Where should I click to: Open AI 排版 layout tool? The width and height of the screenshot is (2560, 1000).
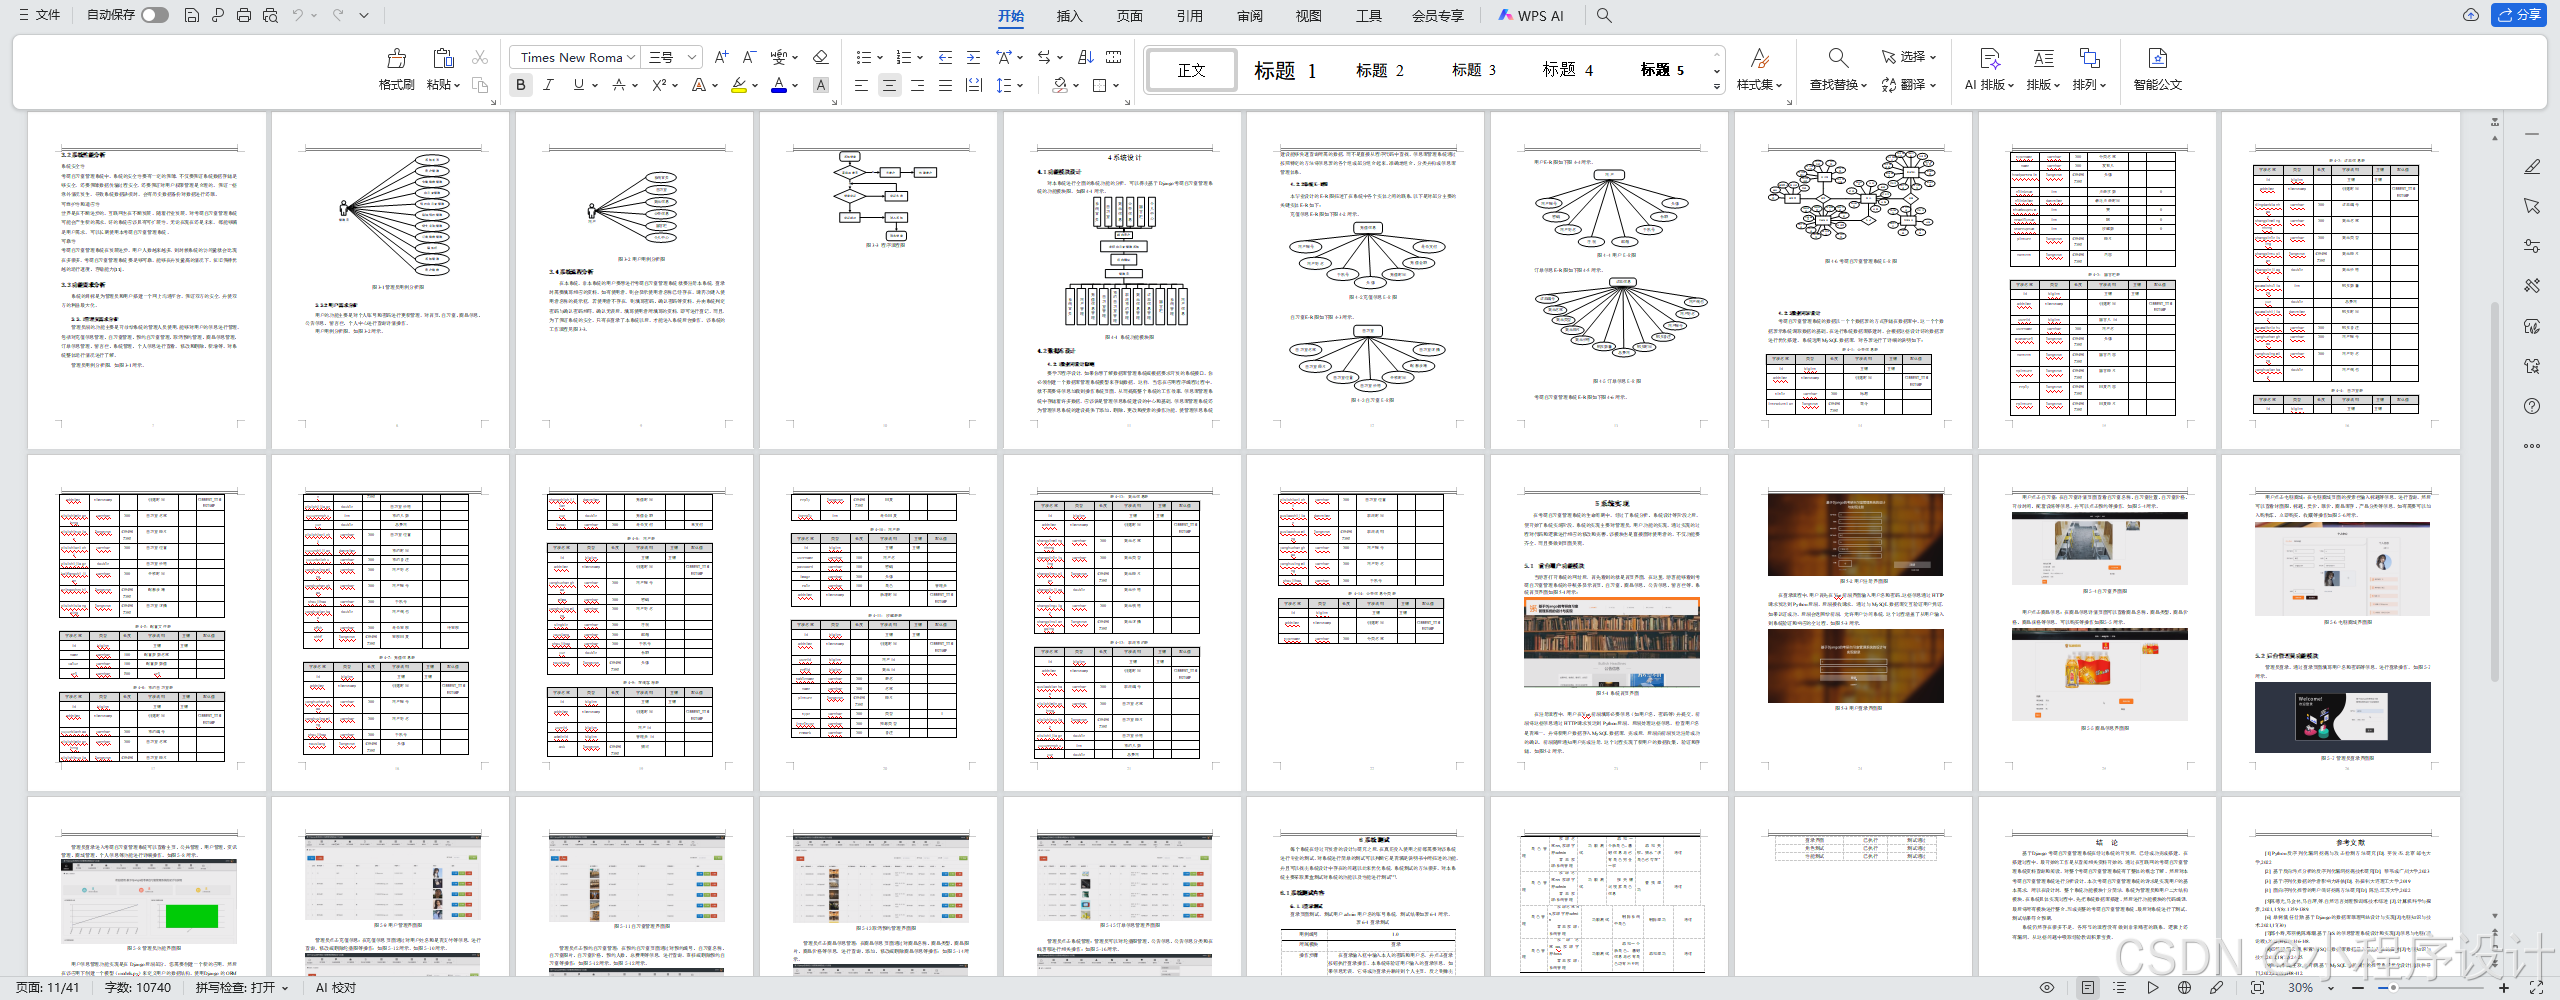tap(1989, 69)
